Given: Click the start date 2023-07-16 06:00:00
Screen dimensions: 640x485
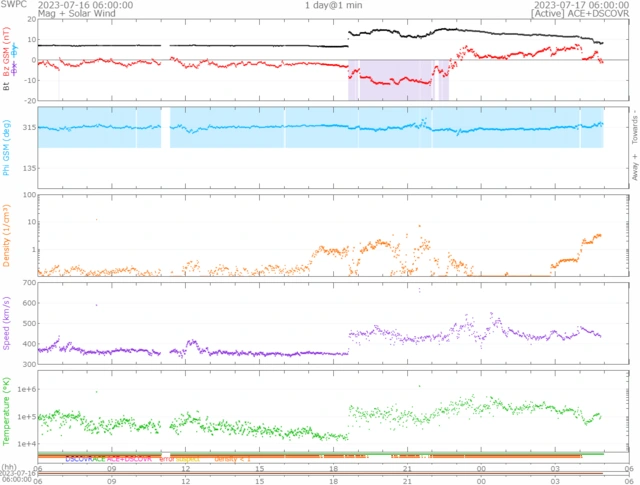Looking at the screenshot, I should pyautogui.click(x=83, y=5).
